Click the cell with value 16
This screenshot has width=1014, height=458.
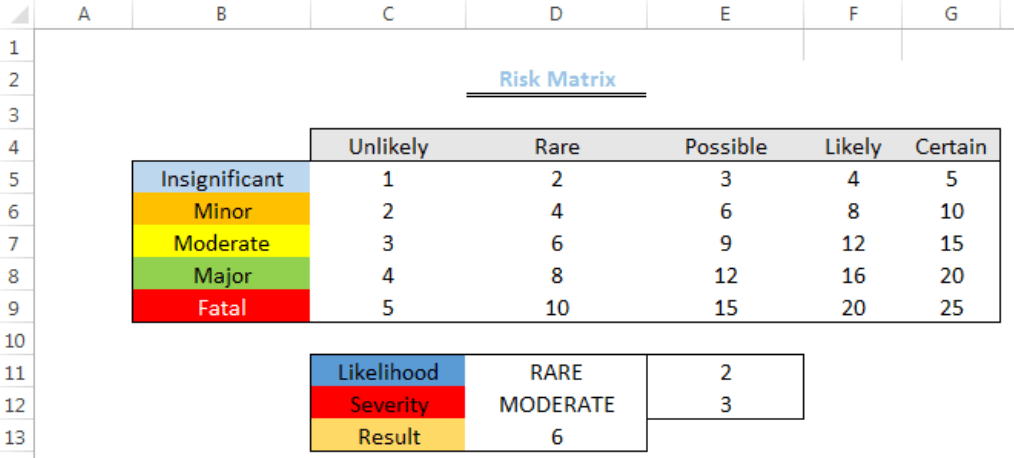(853, 275)
